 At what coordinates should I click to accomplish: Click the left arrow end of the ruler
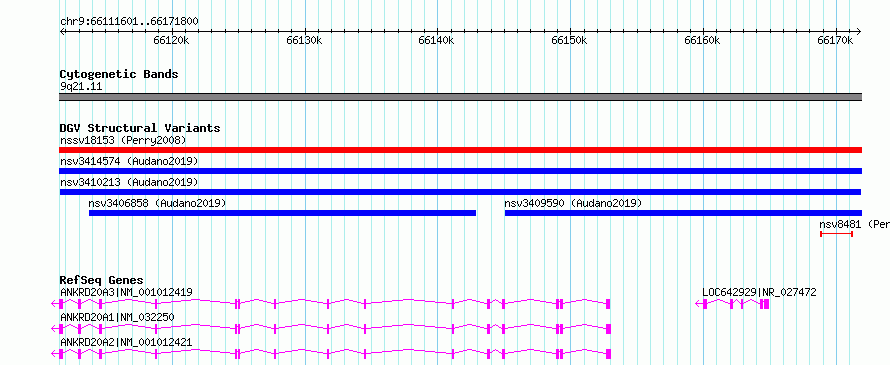(x=62, y=31)
